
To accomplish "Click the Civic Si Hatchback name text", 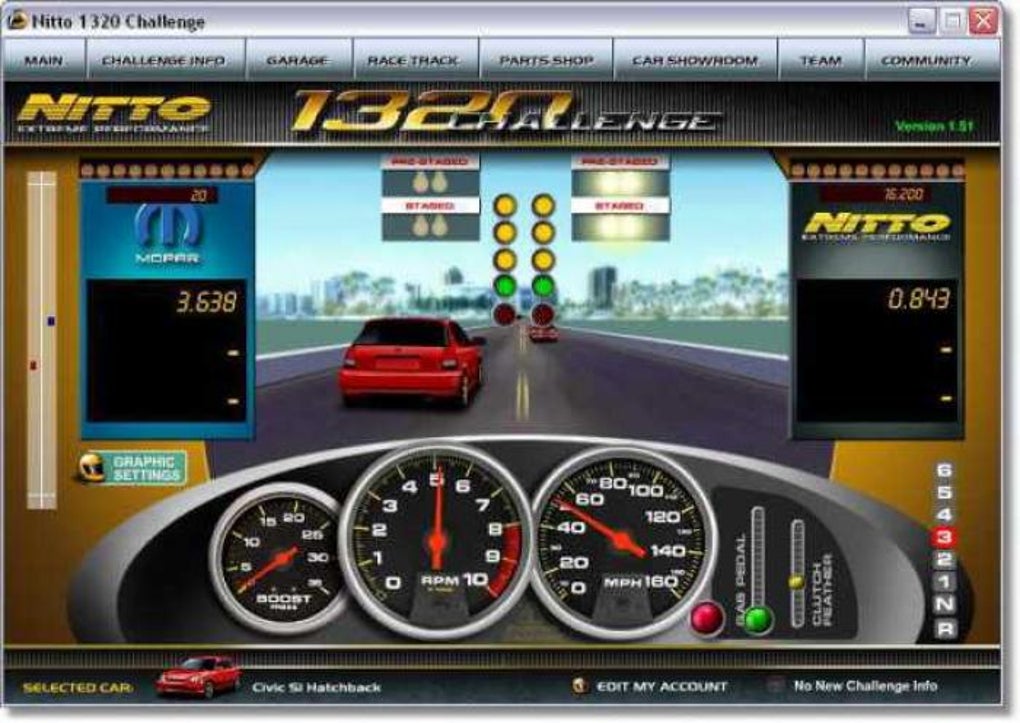I will coord(316,687).
